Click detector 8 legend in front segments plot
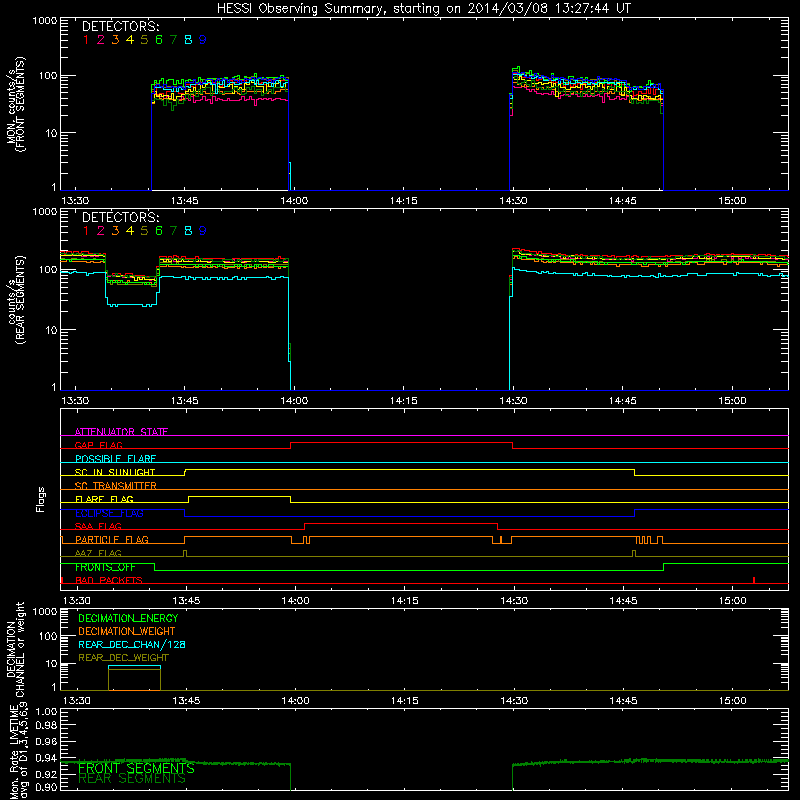 188,40
